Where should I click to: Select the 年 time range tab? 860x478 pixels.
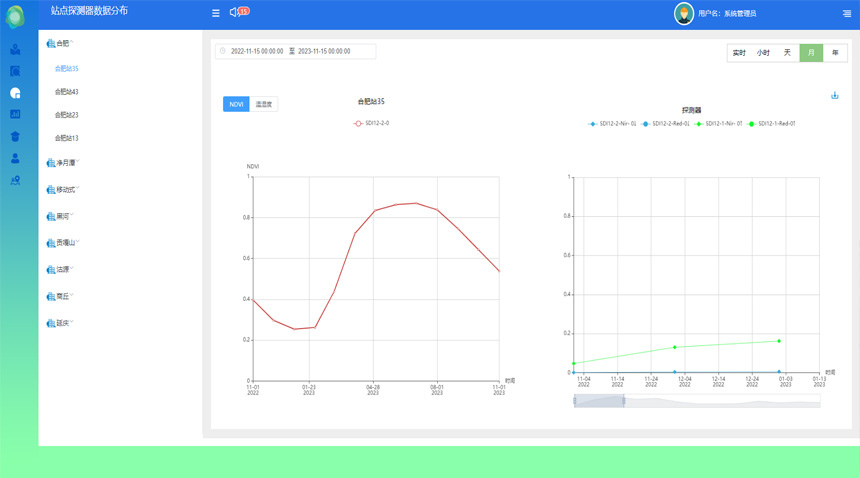835,53
